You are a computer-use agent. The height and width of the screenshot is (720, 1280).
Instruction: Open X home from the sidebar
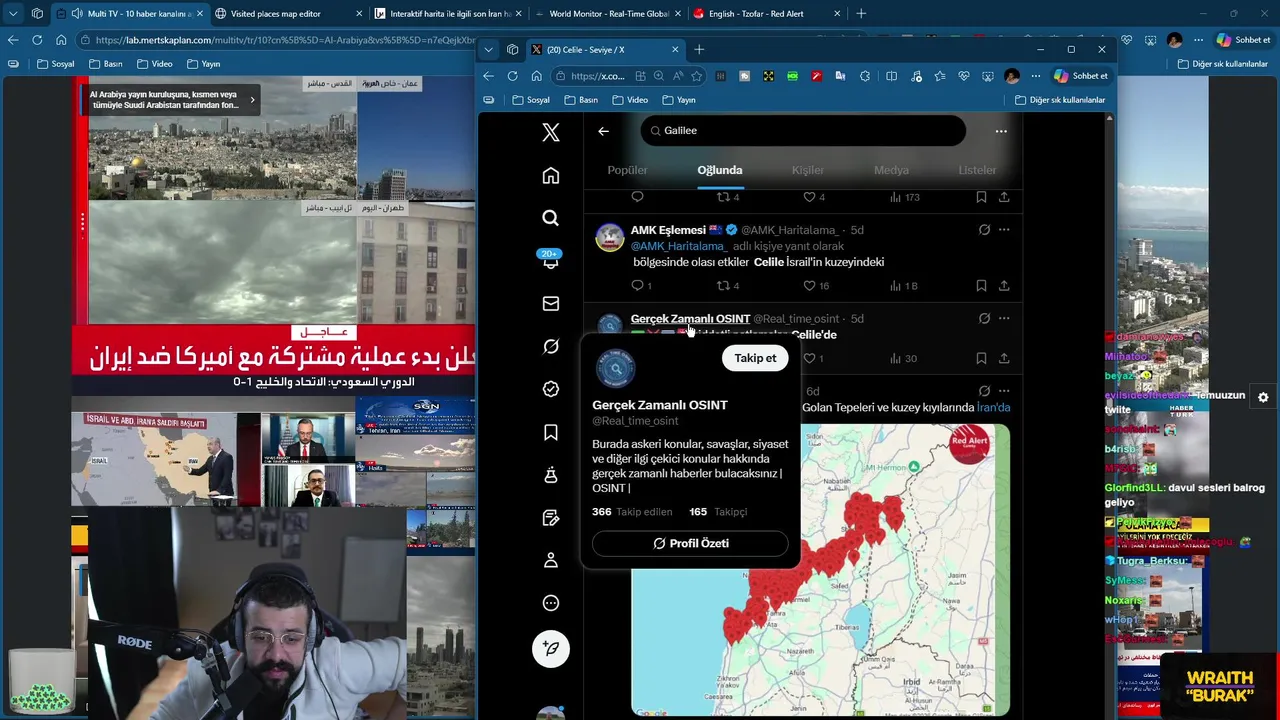coord(551,176)
